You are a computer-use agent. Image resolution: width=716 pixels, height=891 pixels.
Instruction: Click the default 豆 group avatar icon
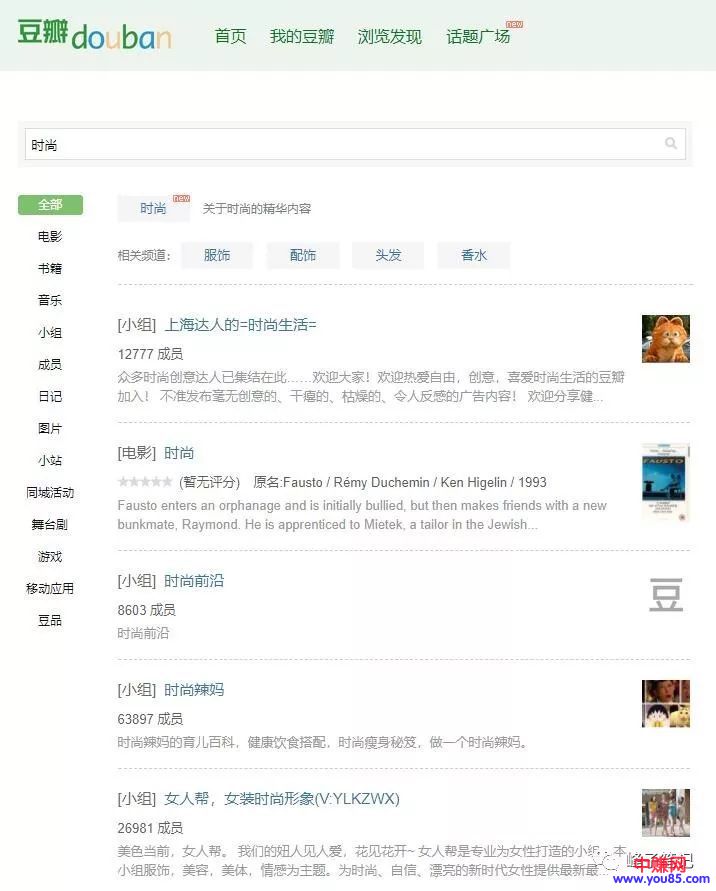click(x=666, y=594)
